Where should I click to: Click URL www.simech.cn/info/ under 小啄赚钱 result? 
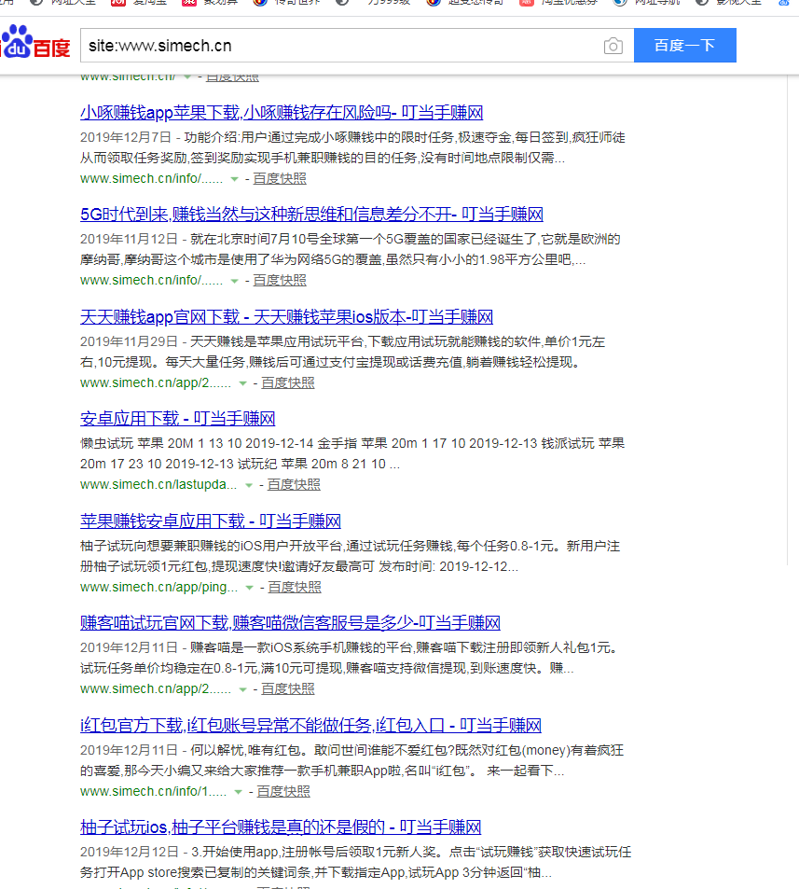151,179
